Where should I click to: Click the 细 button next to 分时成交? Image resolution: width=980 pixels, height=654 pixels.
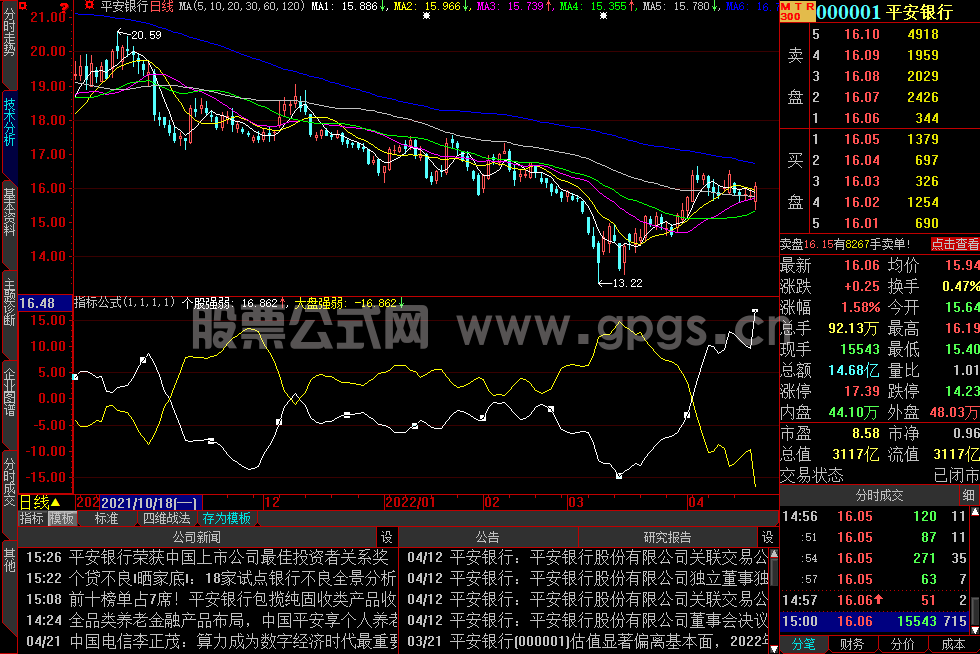968,495
